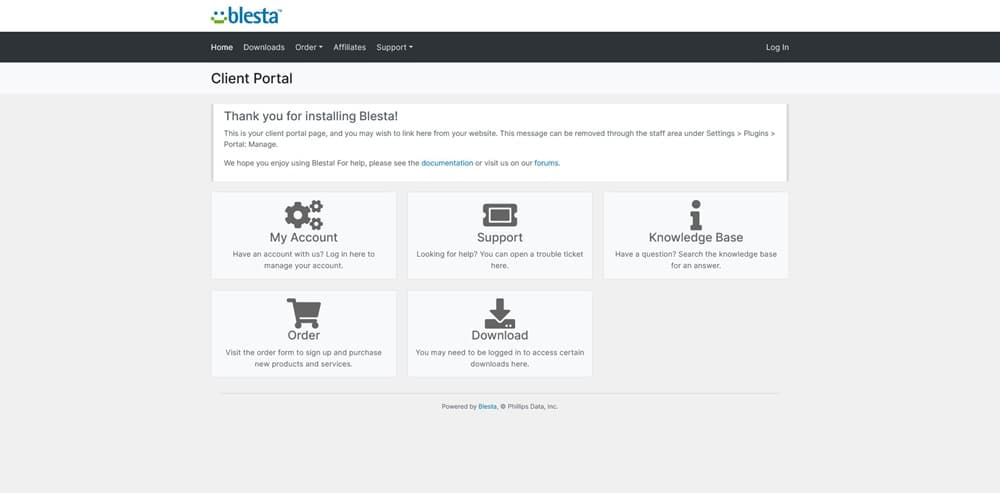Click the Support ticket icon
This screenshot has width=1000, height=493.
[499, 214]
